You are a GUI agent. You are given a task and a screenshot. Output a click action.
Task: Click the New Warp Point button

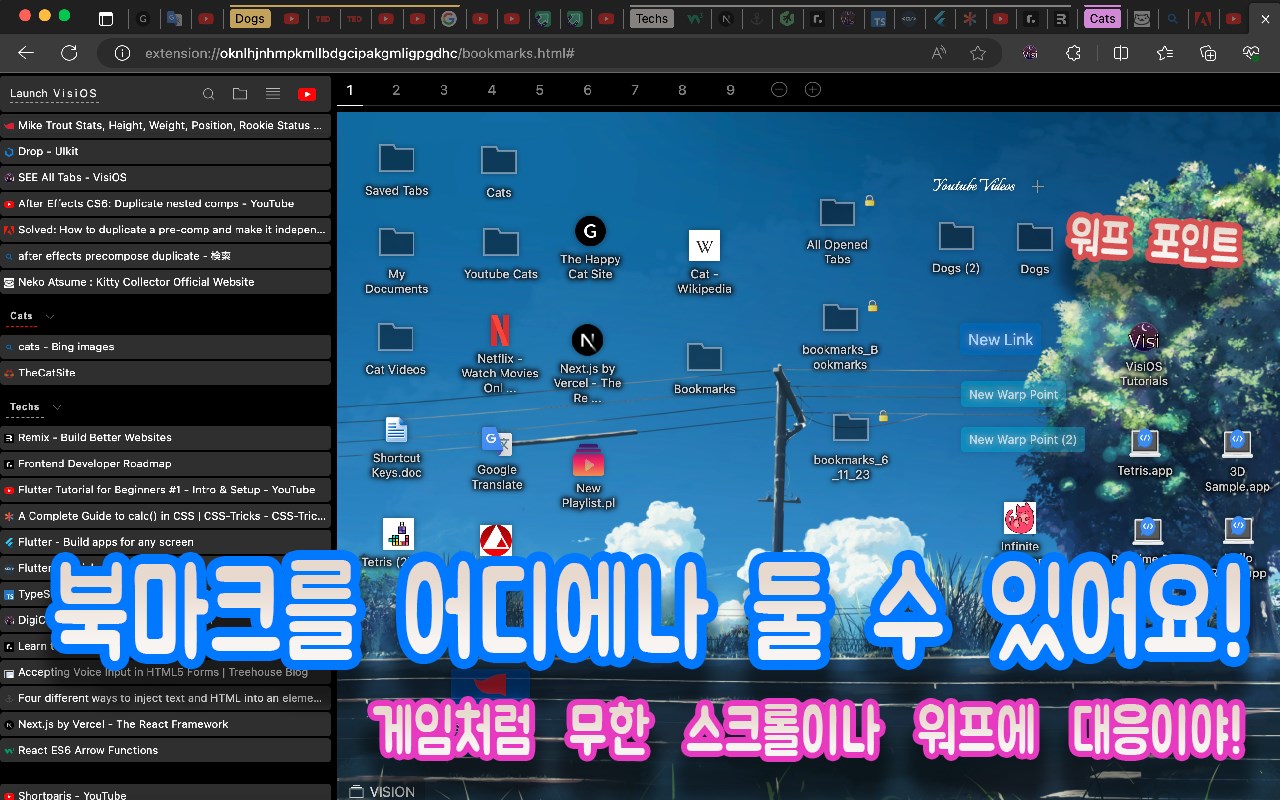tap(1013, 395)
